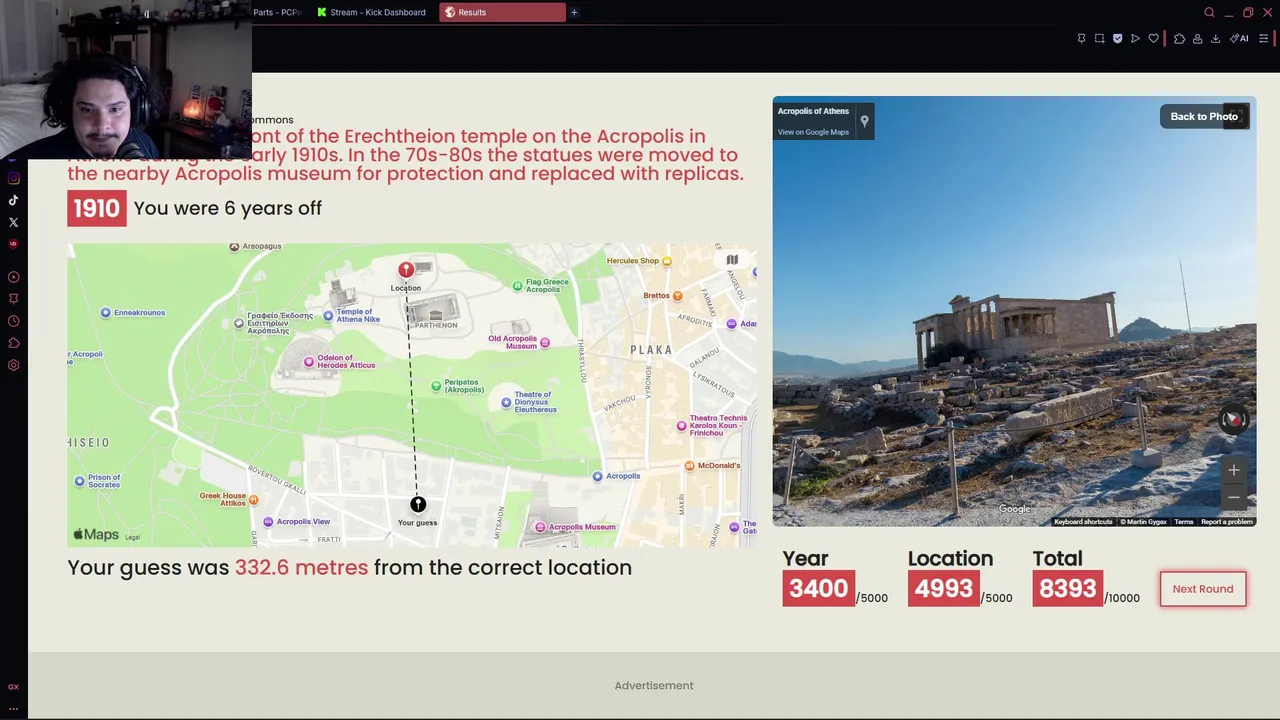The image size is (1280, 720).
Task: Select Prison of Socrates map marker
Action: 97,481
